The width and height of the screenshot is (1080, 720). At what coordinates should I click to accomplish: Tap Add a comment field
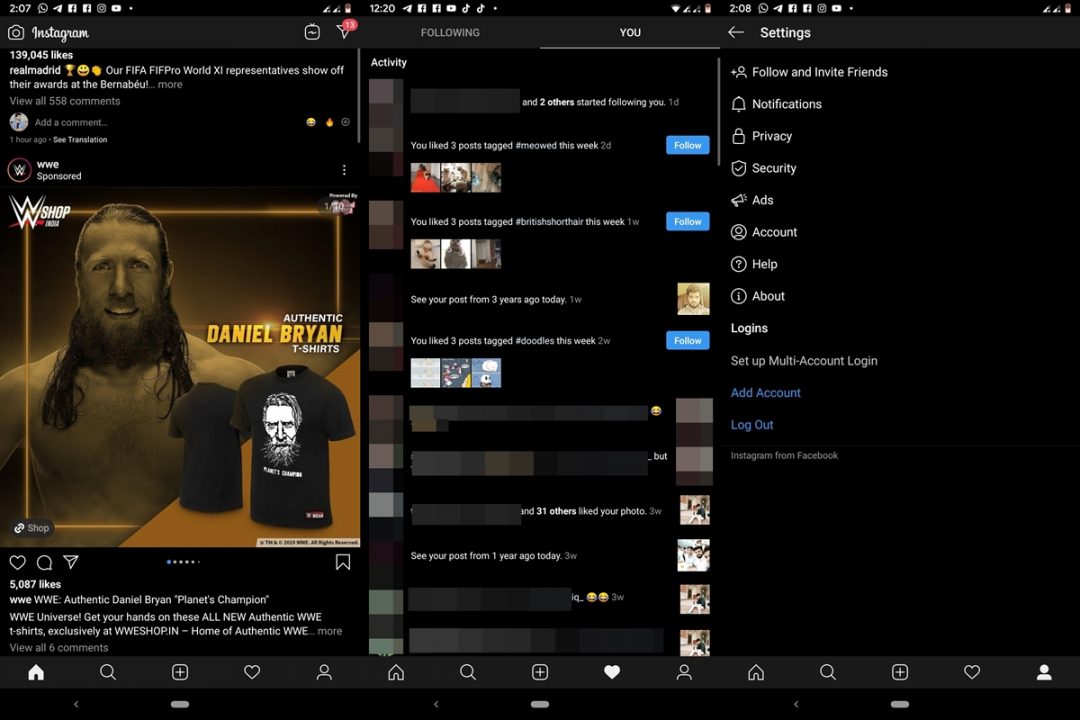point(71,122)
